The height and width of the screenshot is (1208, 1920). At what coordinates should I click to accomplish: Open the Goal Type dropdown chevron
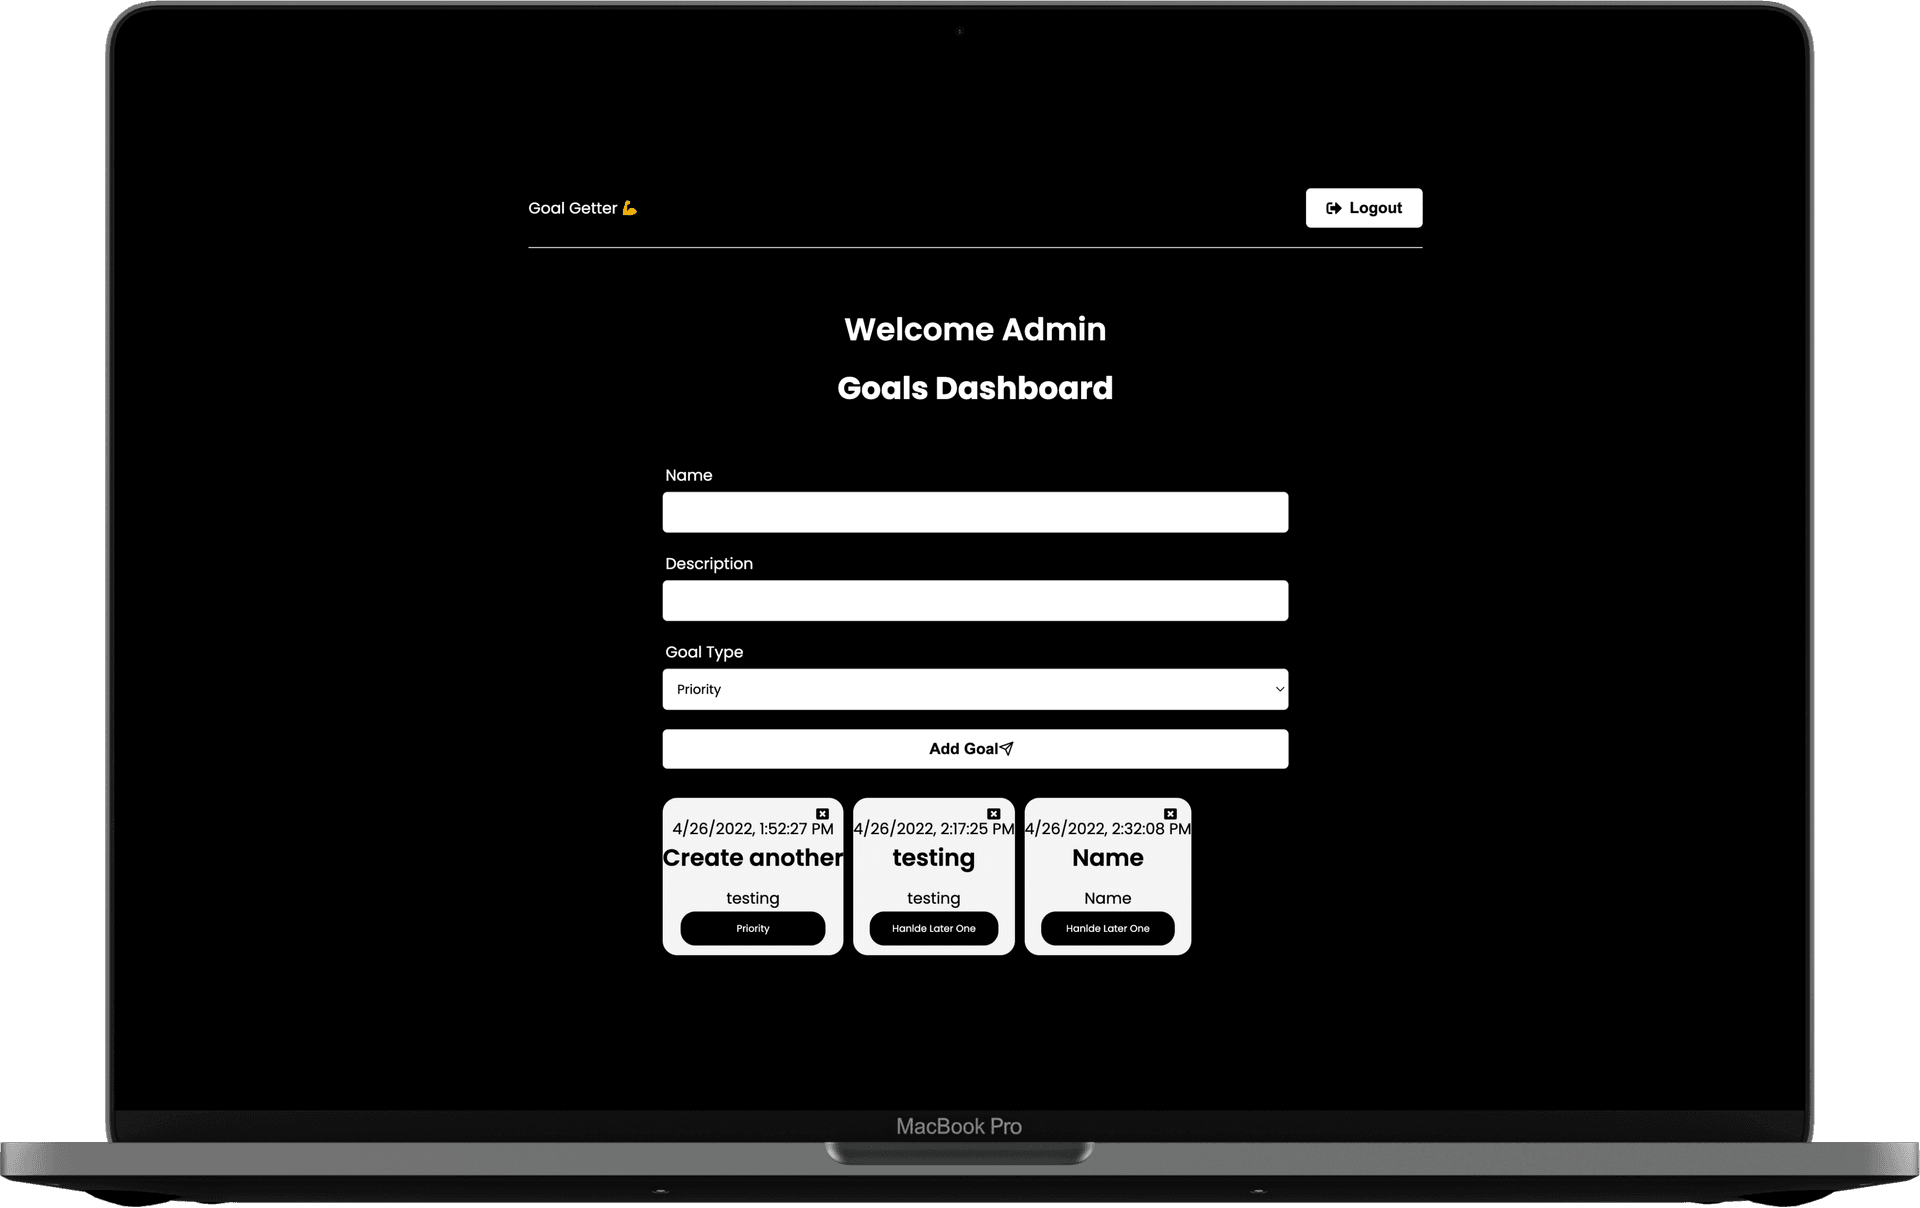[1279, 689]
